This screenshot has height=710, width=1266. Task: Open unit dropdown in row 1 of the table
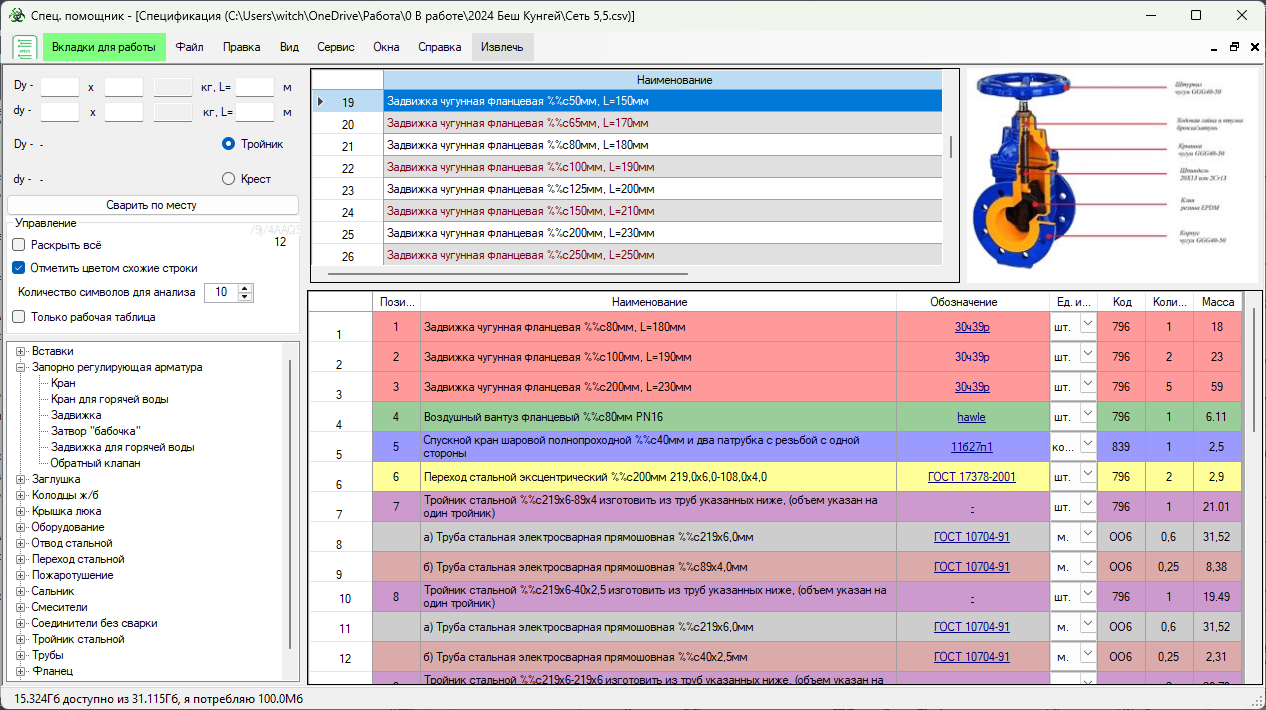pyautogui.click(x=1087, y=325)
